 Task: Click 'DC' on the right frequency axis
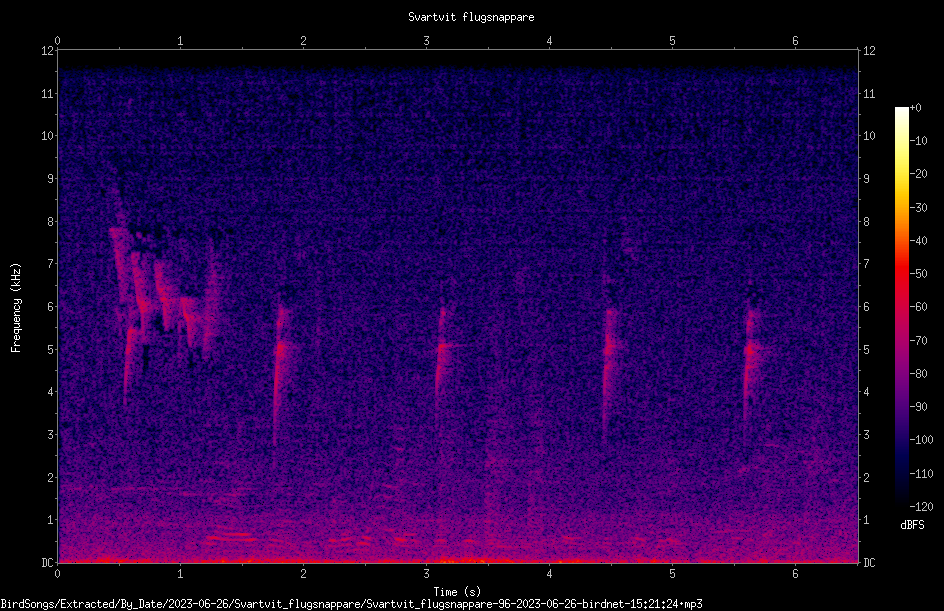(869, 563)
